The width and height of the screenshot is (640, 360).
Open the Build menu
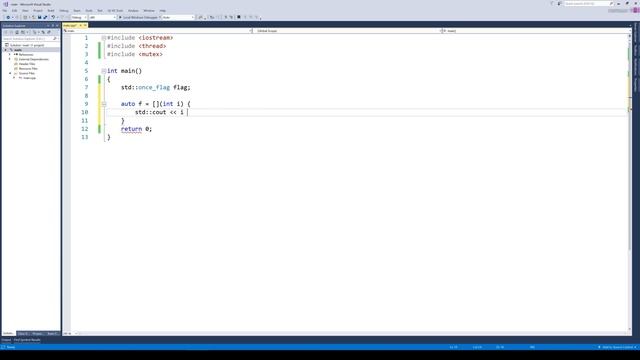coord(51,11)
